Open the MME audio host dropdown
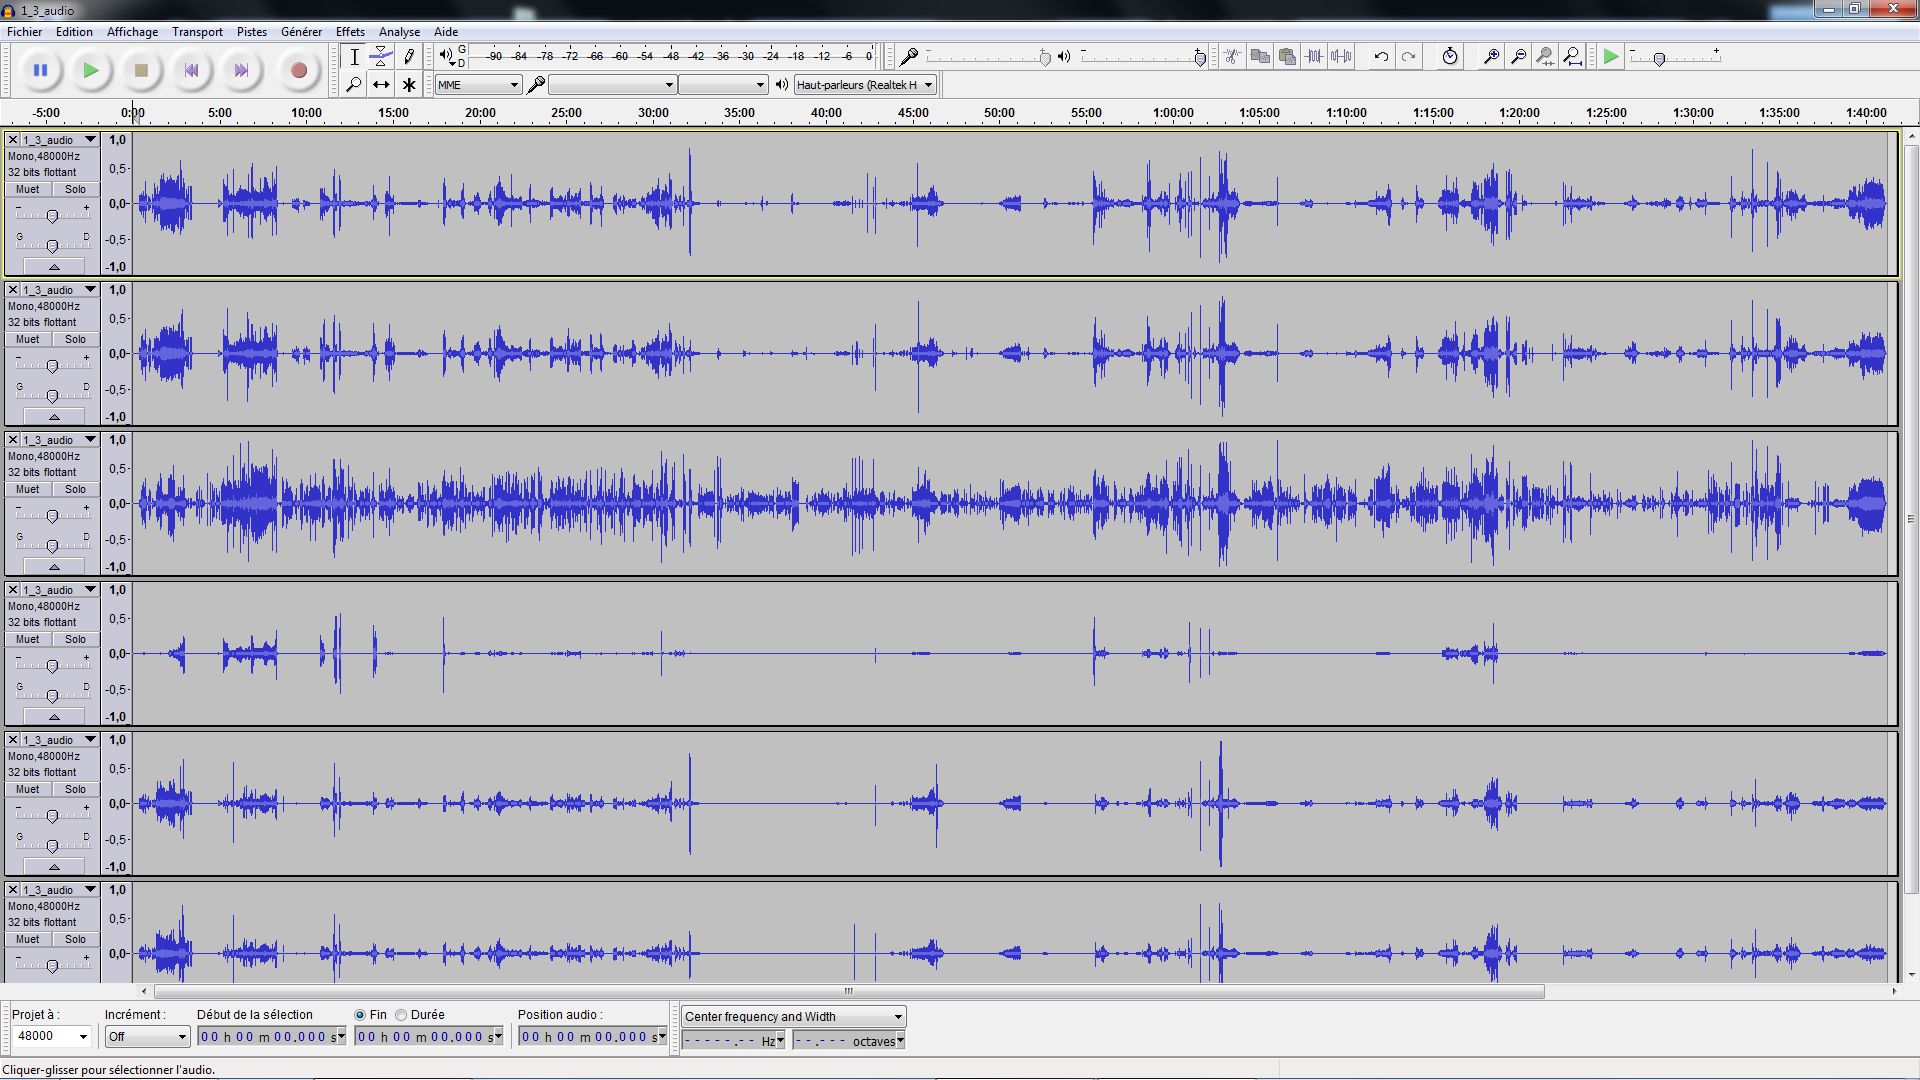 pyautogui.click(x=478, y=85)
